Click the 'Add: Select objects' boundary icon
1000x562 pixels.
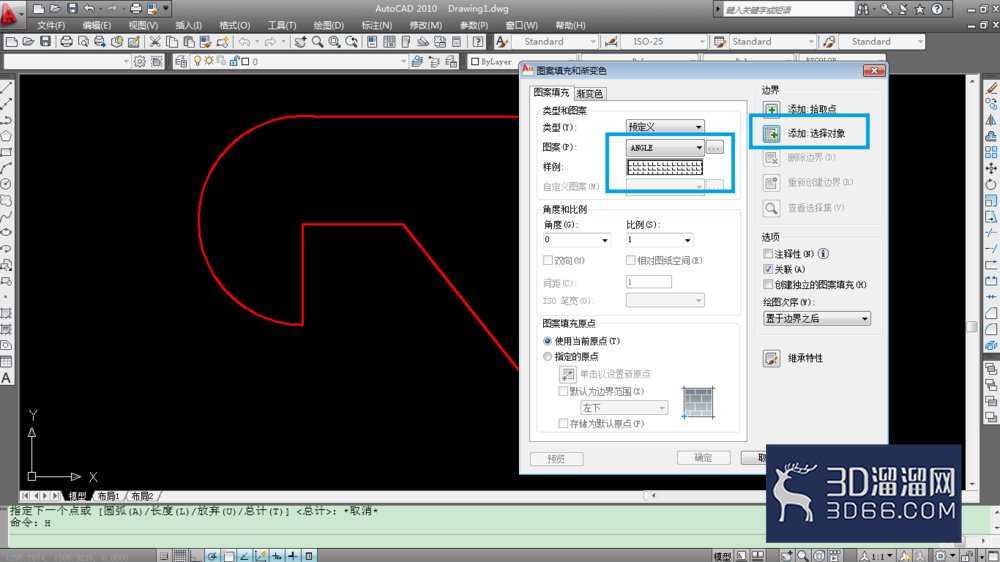point(771,133)
